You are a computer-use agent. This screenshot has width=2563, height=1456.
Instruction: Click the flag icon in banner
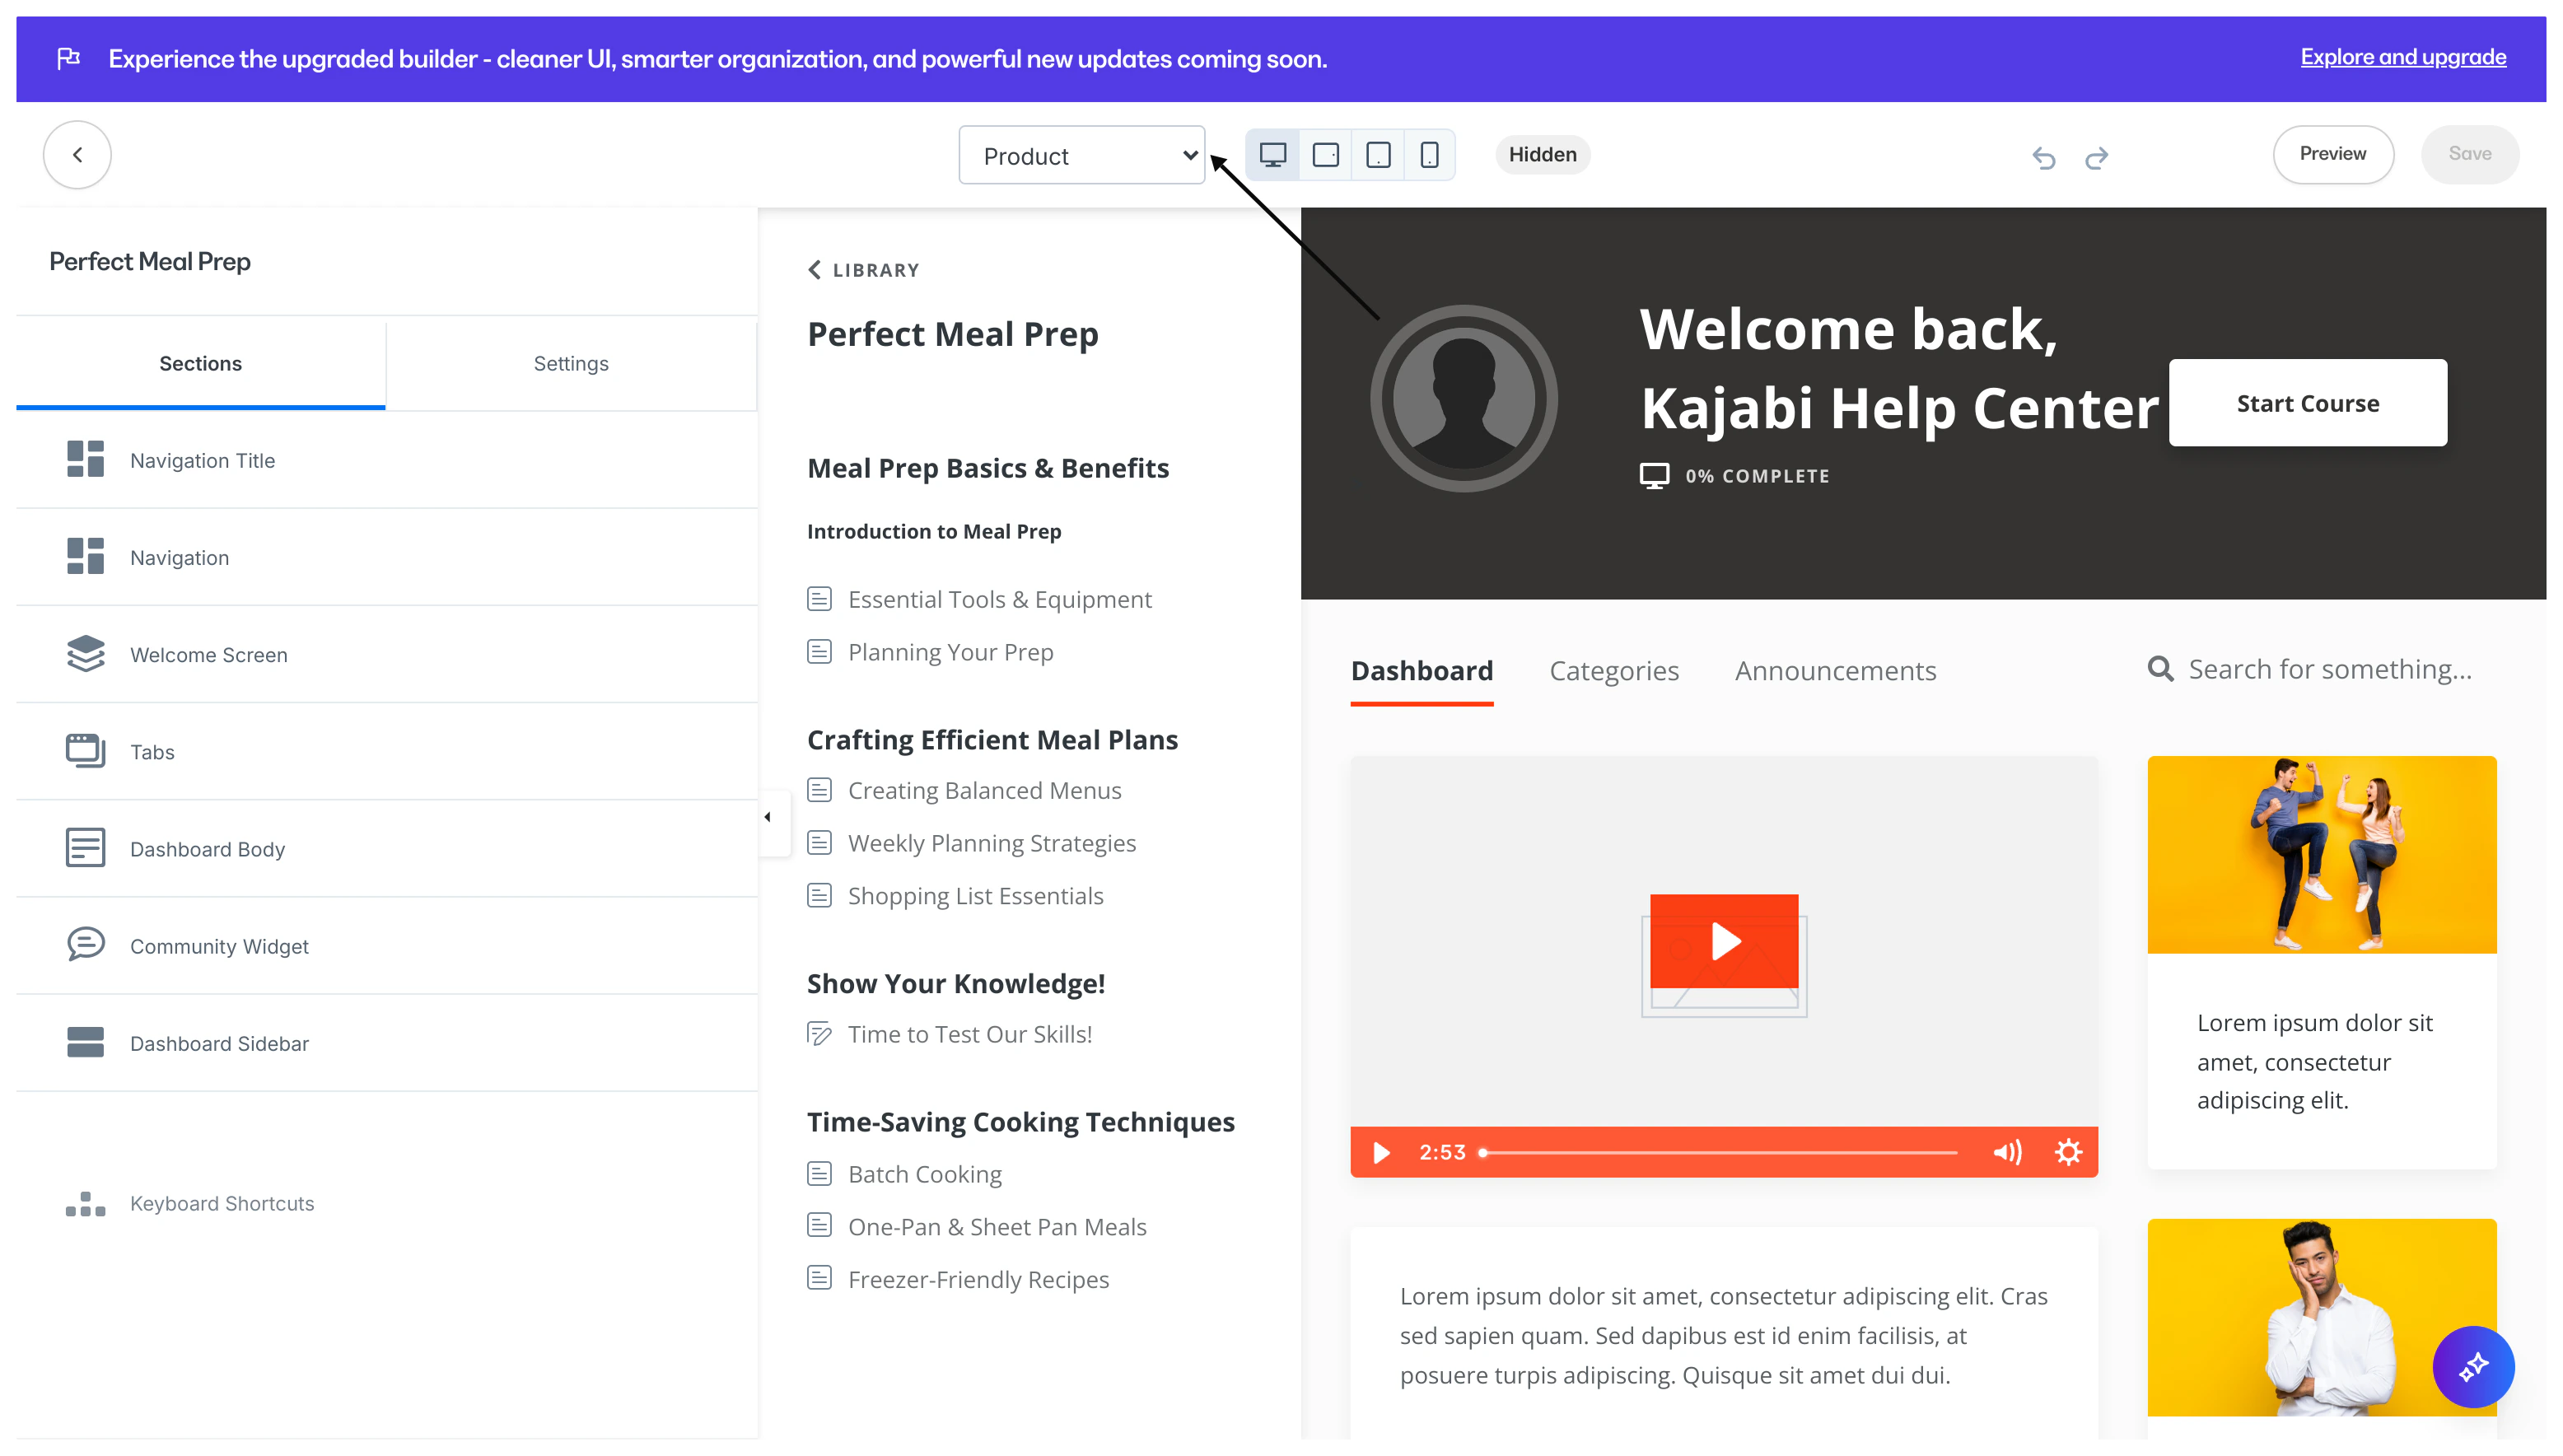[68, 58]
